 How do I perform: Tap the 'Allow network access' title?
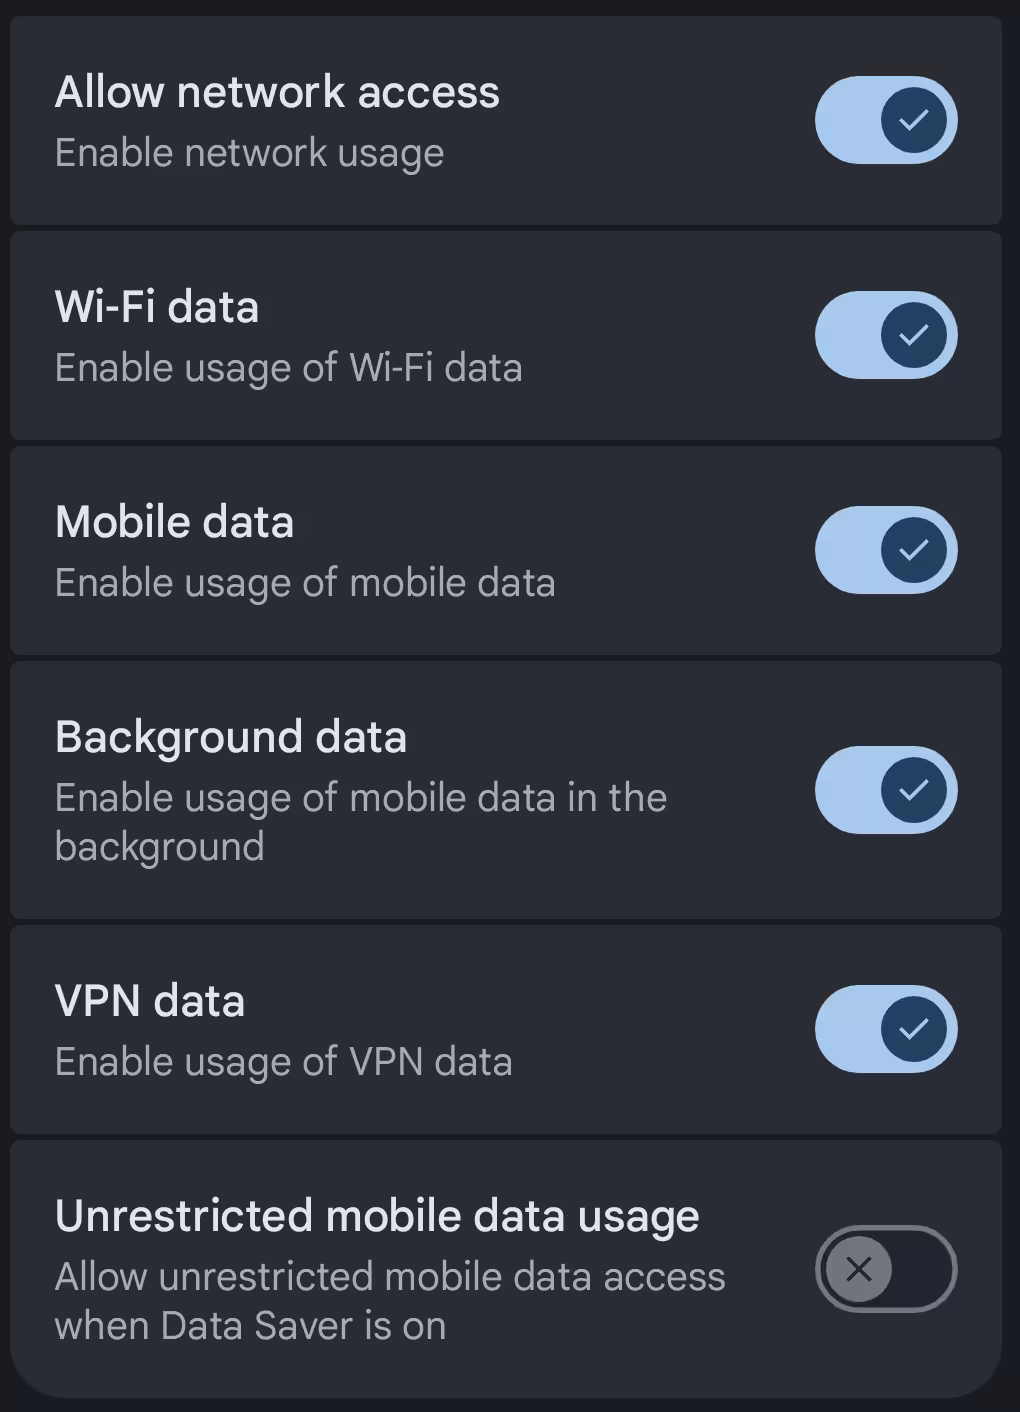pyautogui.click(x=277, y=92)
